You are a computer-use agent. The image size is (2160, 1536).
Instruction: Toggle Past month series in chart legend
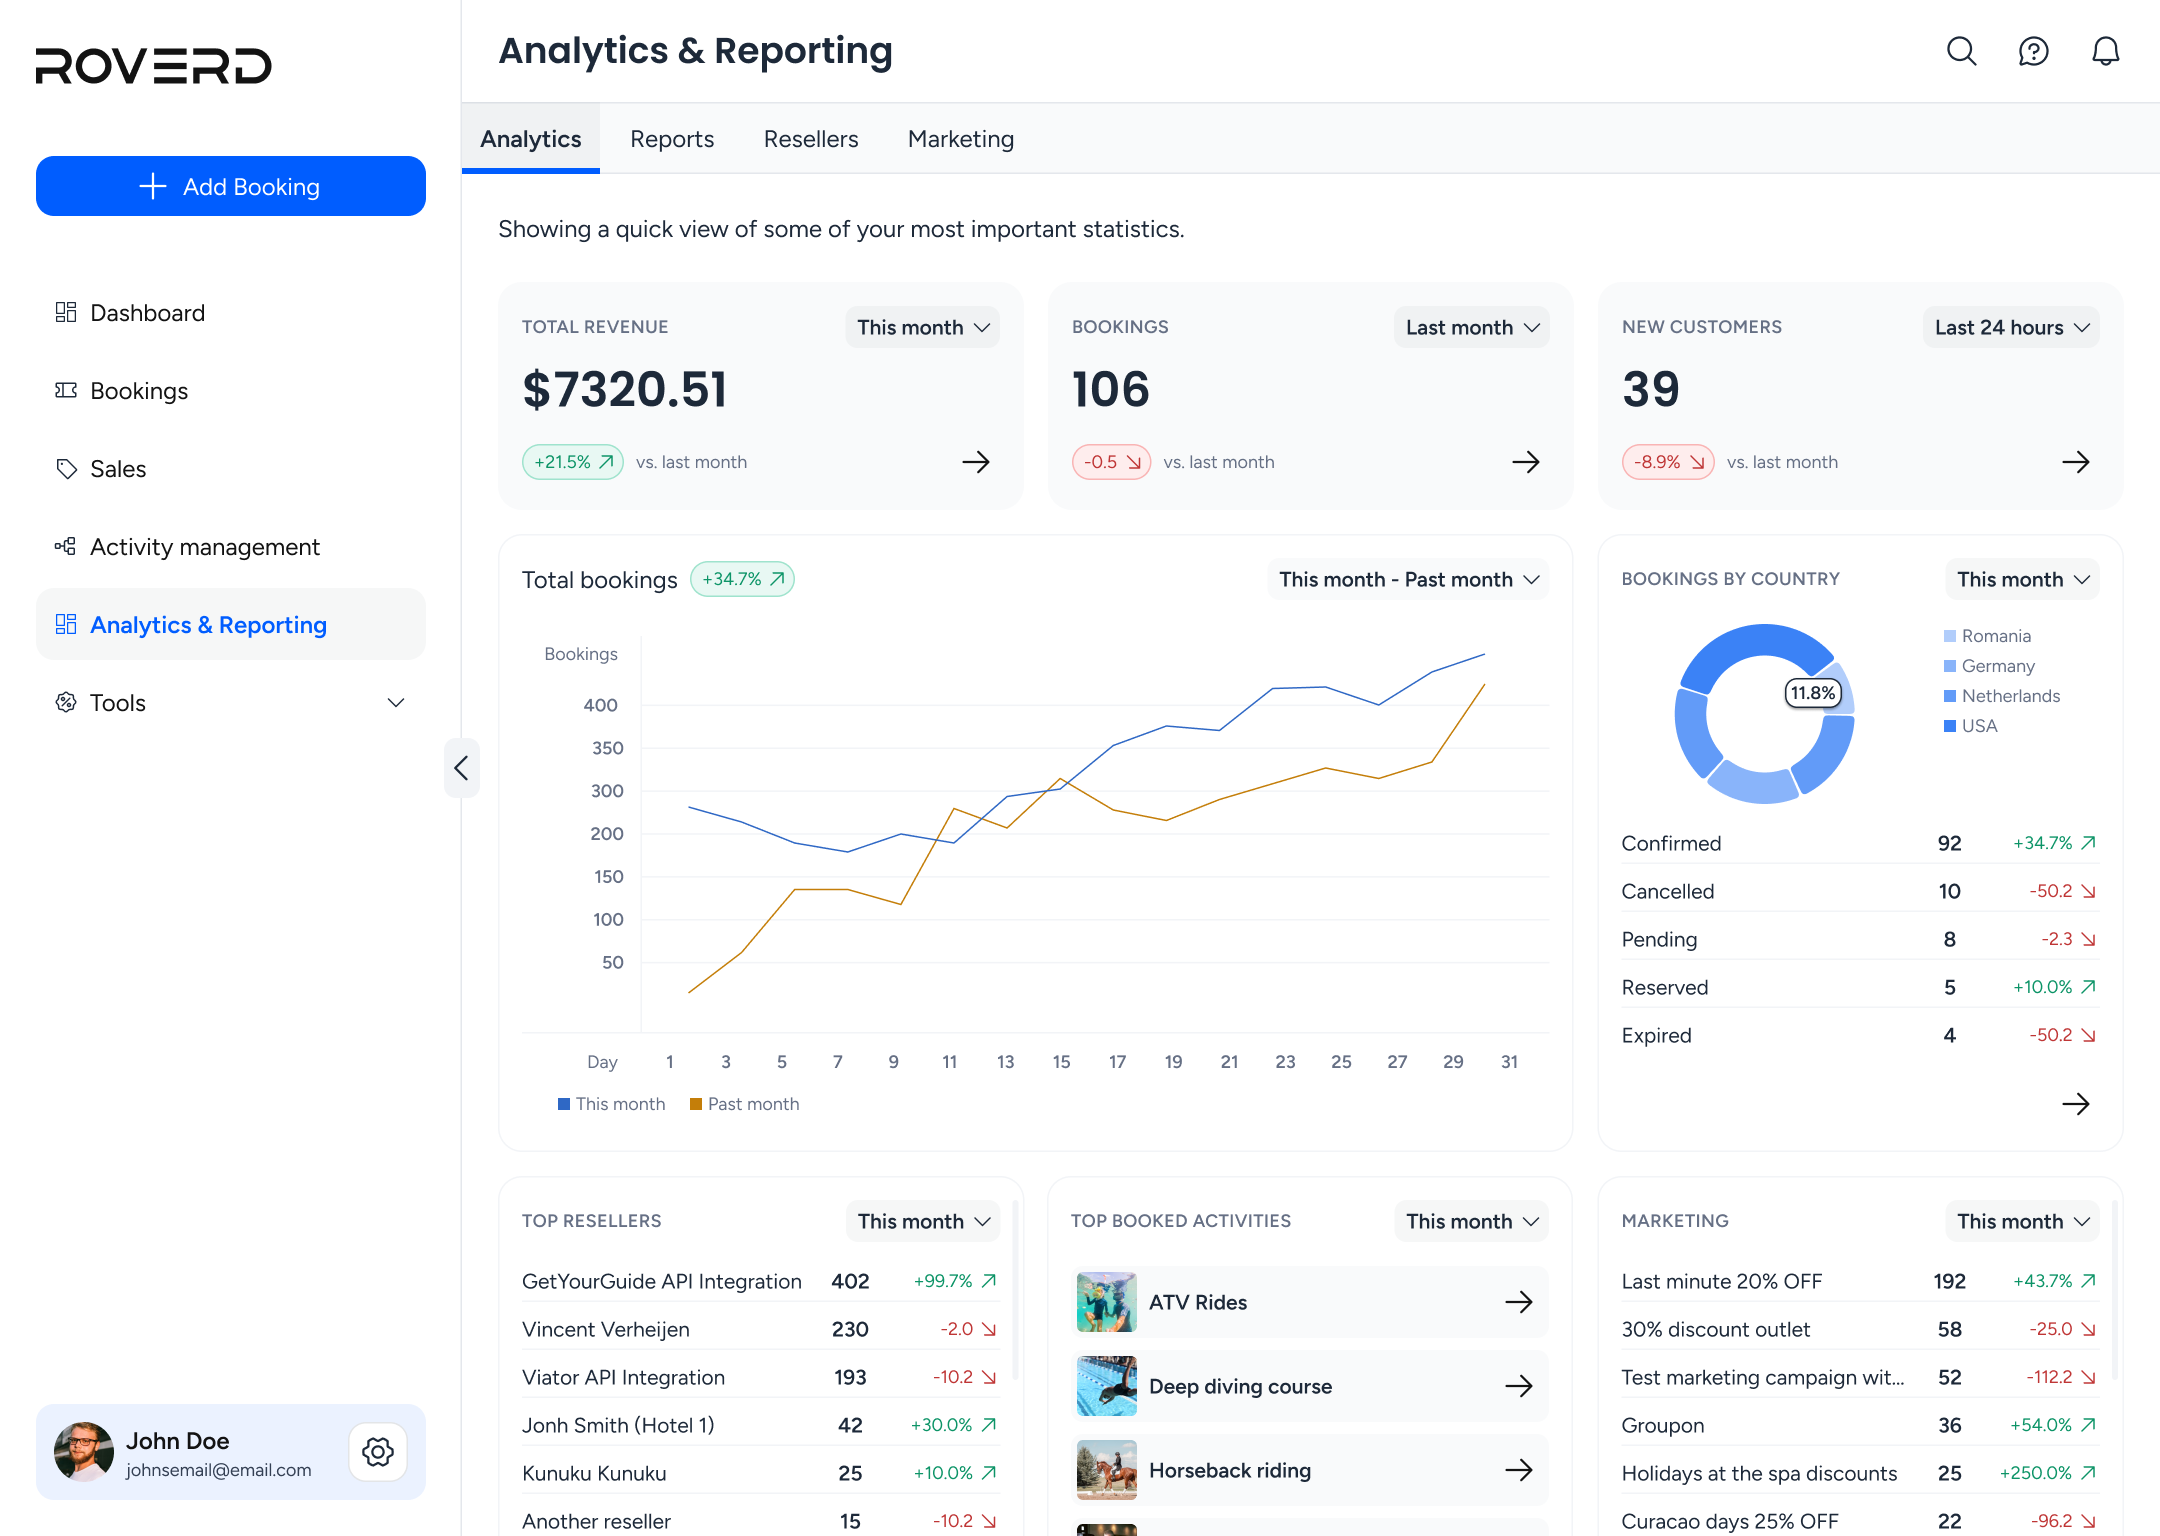(x=744, y=1104)
